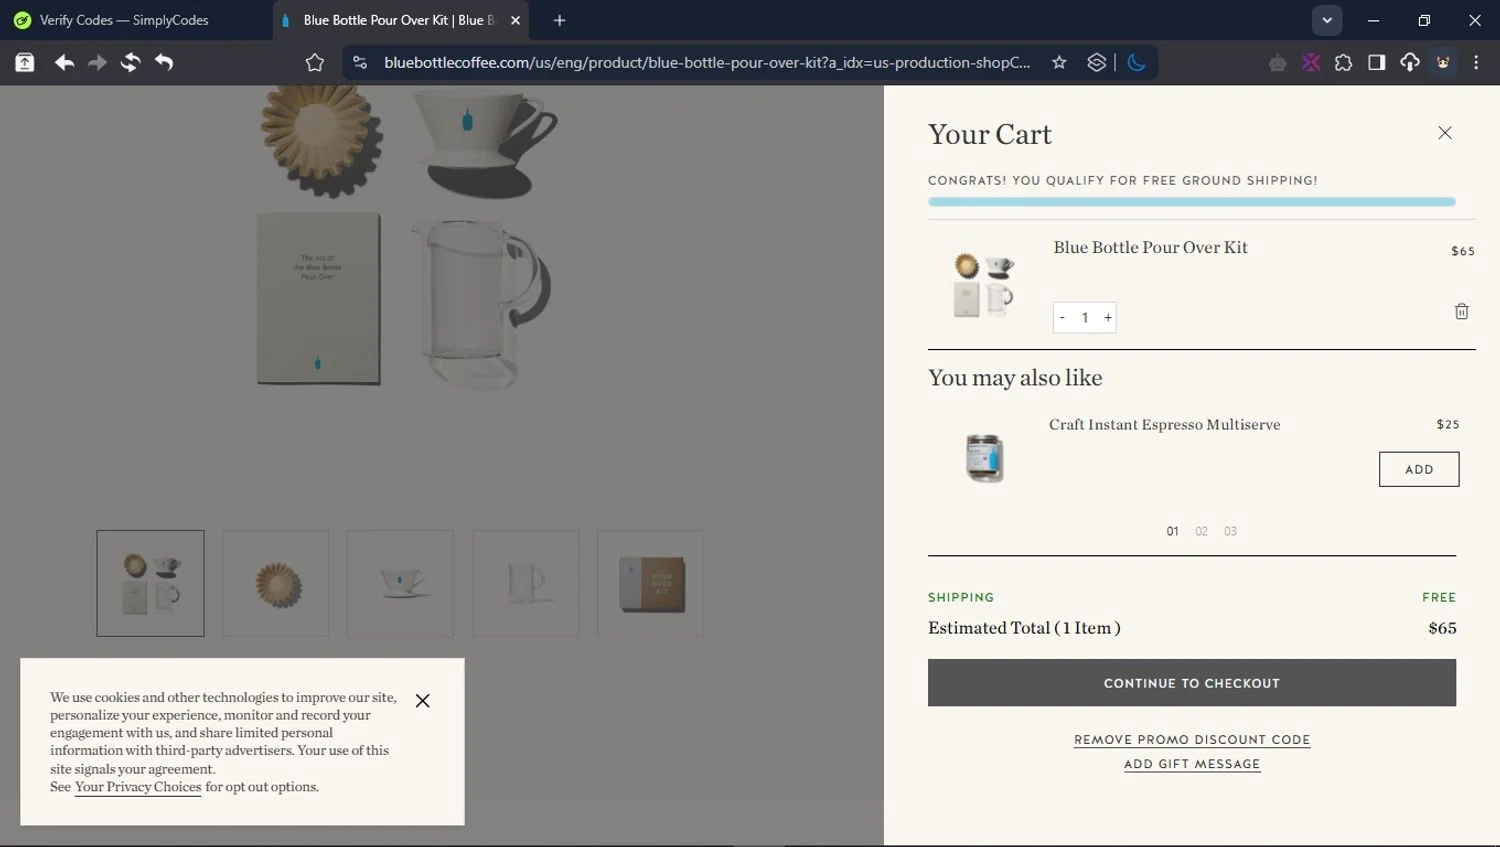Open the tab search dropdown
This screenshot has height=847, width=1500.
(1326, 20)
